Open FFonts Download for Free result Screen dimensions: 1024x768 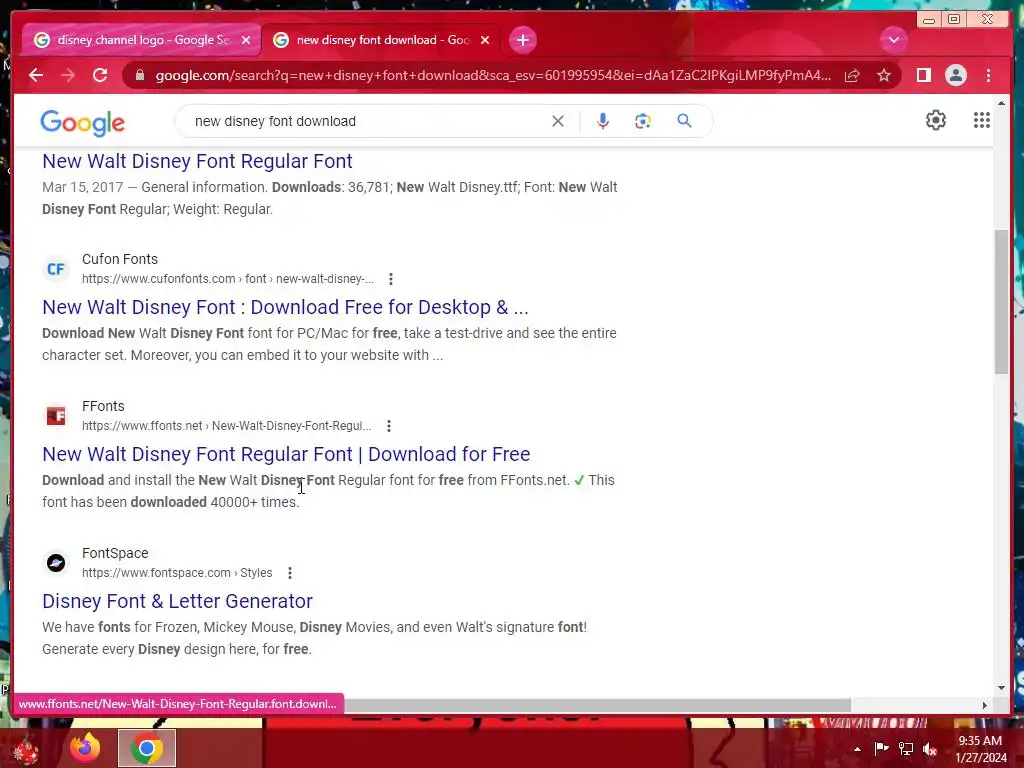(286, 455)
